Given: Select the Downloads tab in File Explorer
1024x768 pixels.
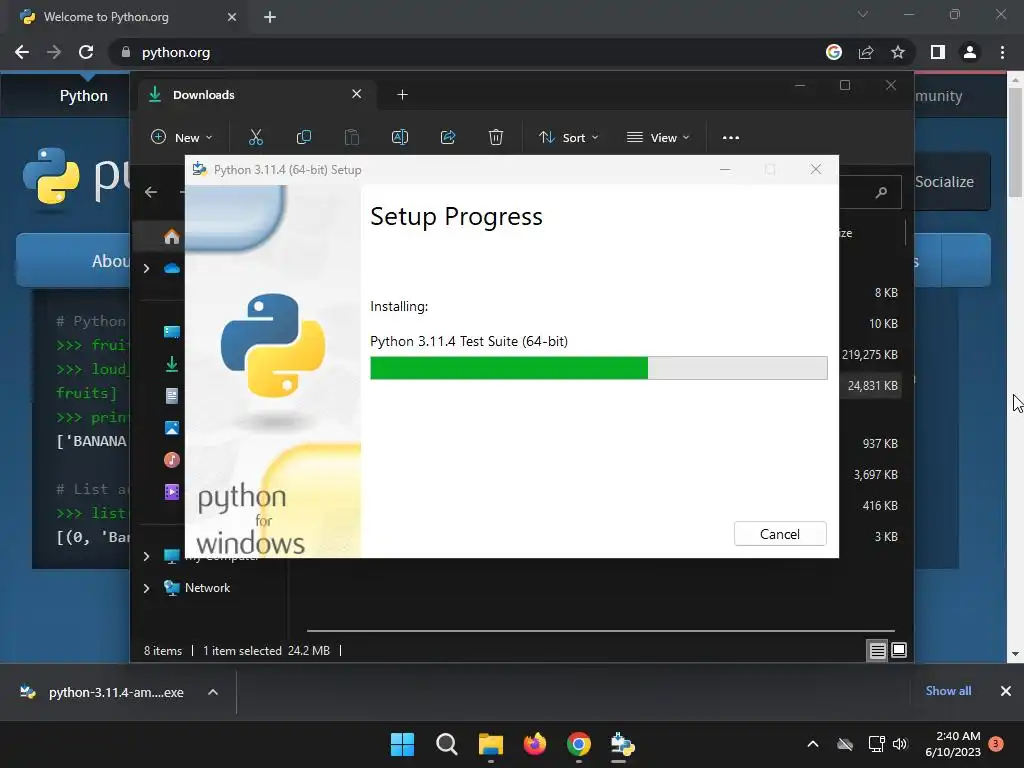Looking at the screenshot, I should [255, 95].
